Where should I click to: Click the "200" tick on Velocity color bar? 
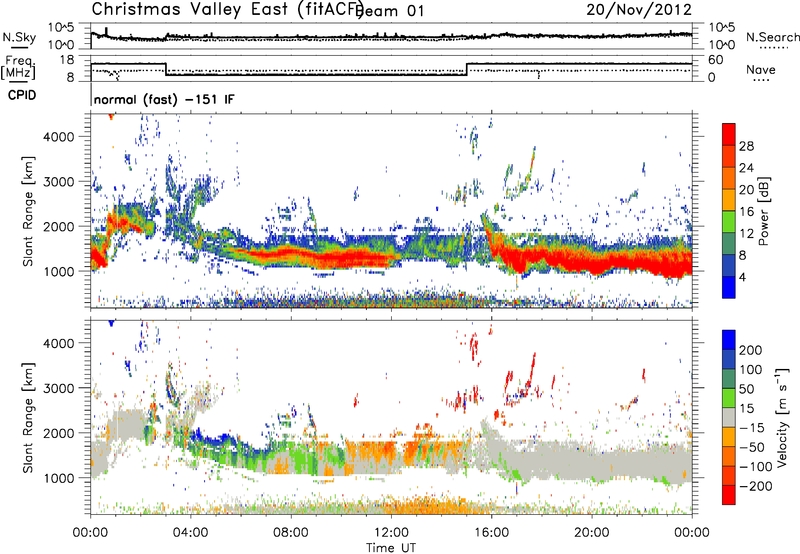click(x=751, y=350)
